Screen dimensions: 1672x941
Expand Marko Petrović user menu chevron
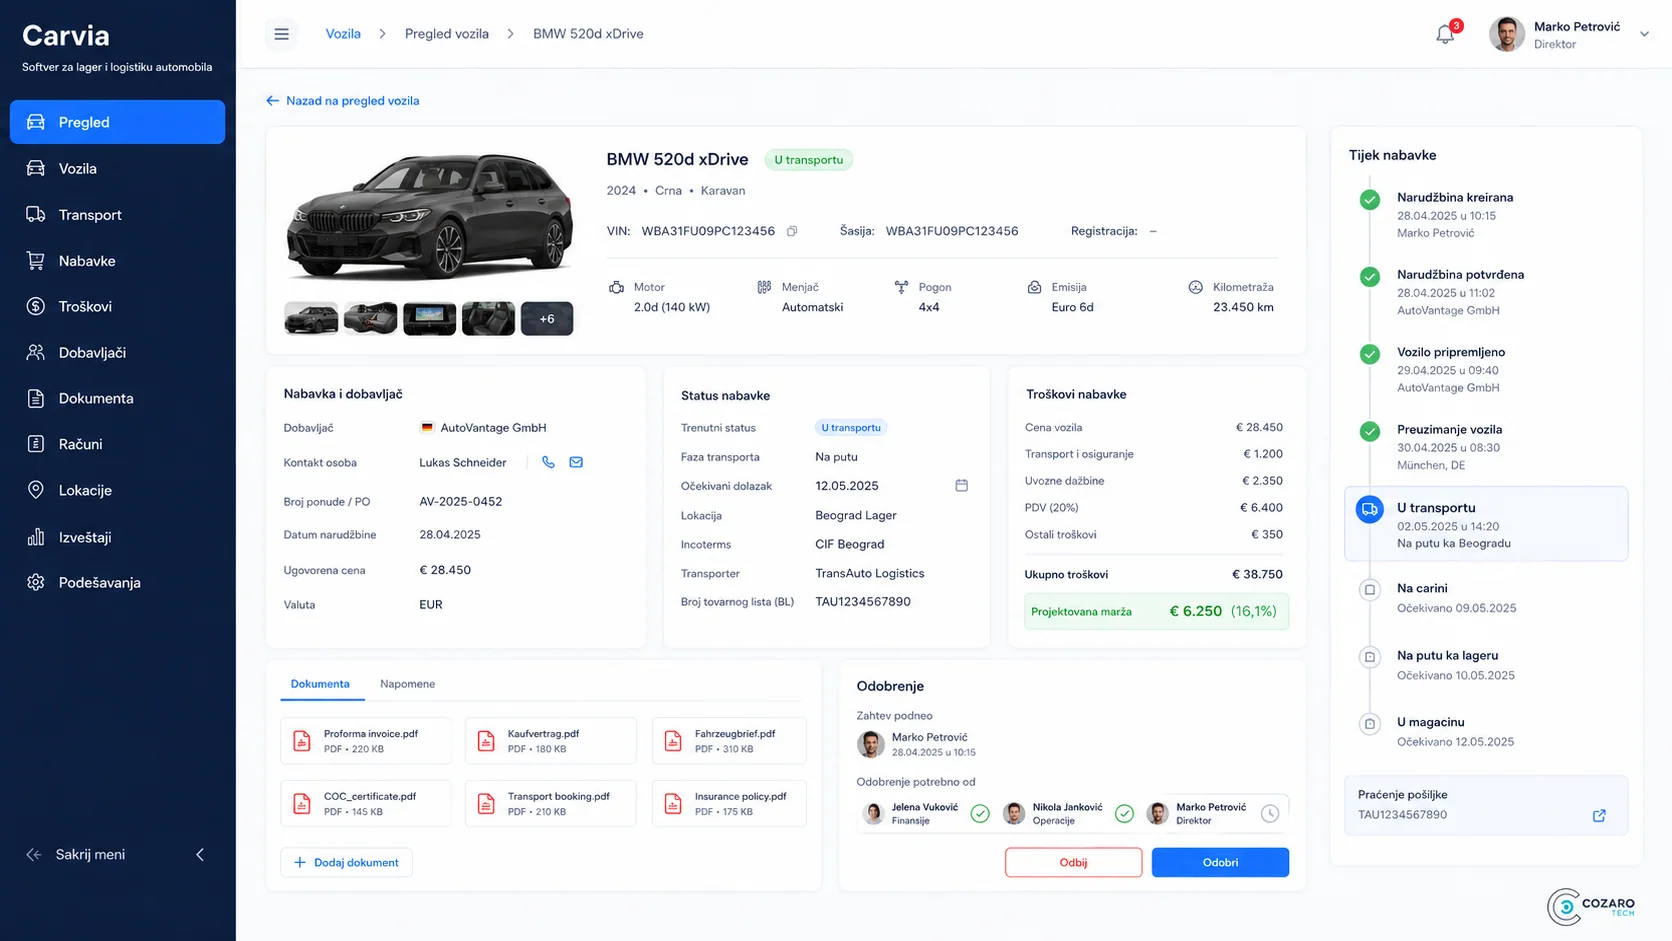1644,34
